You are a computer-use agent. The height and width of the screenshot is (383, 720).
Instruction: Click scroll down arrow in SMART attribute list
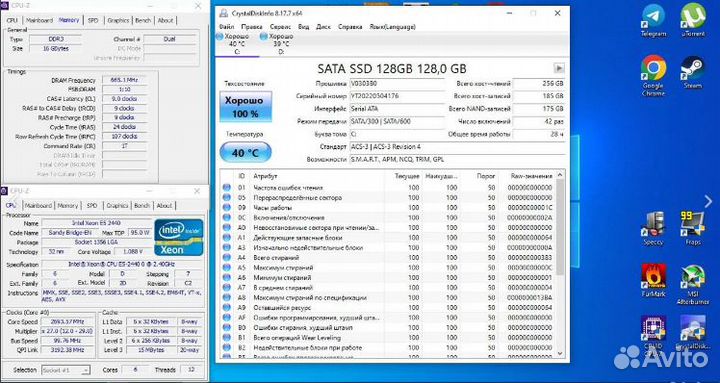pos(560,353)
